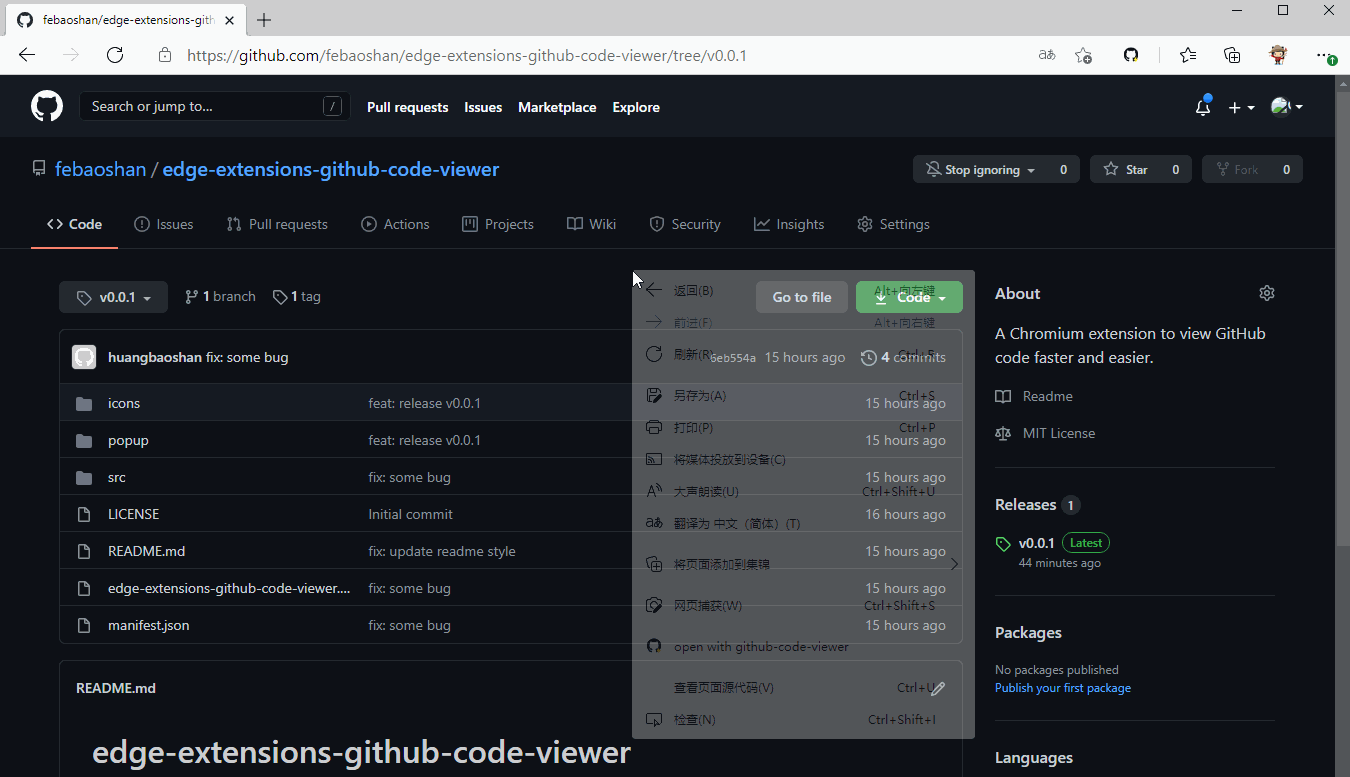Add this page to favorites star icon
Image resolution: width=1350 pixels, height=777 pixels.
tap(1083, 55)
